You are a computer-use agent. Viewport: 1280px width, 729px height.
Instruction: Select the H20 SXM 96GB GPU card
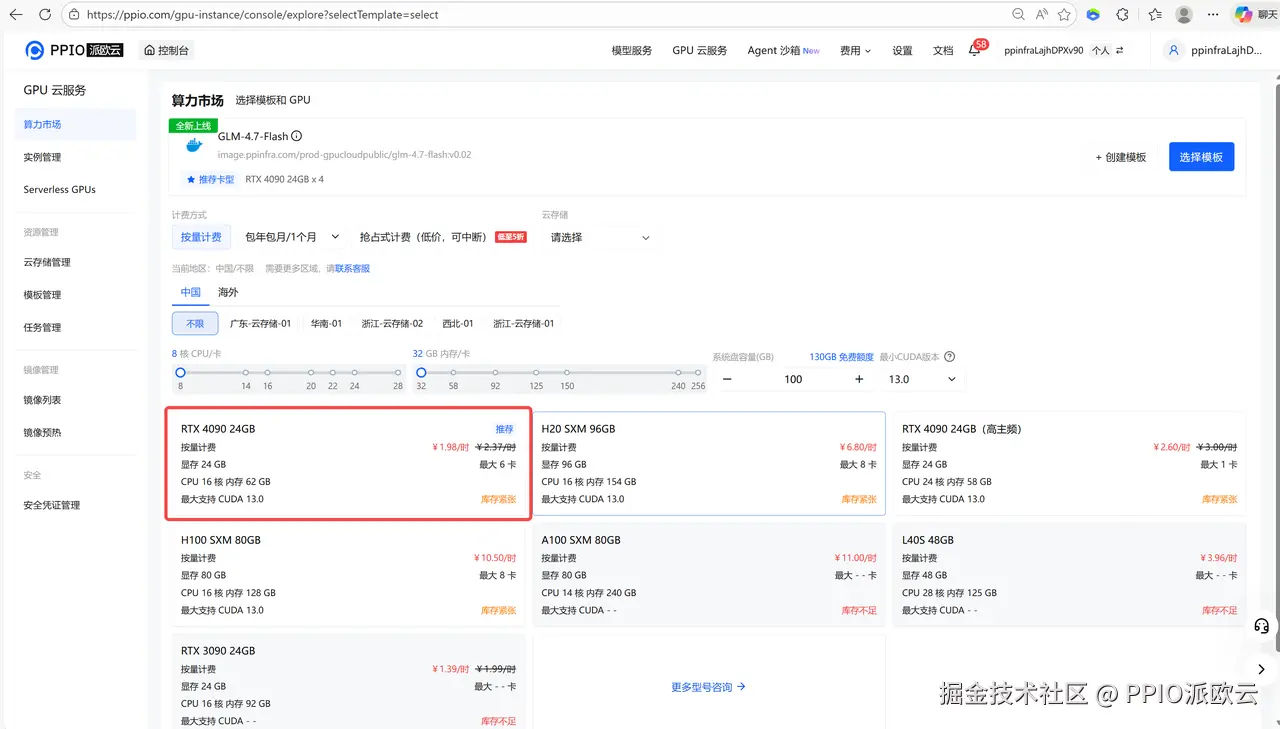click(x=709, y=463)
